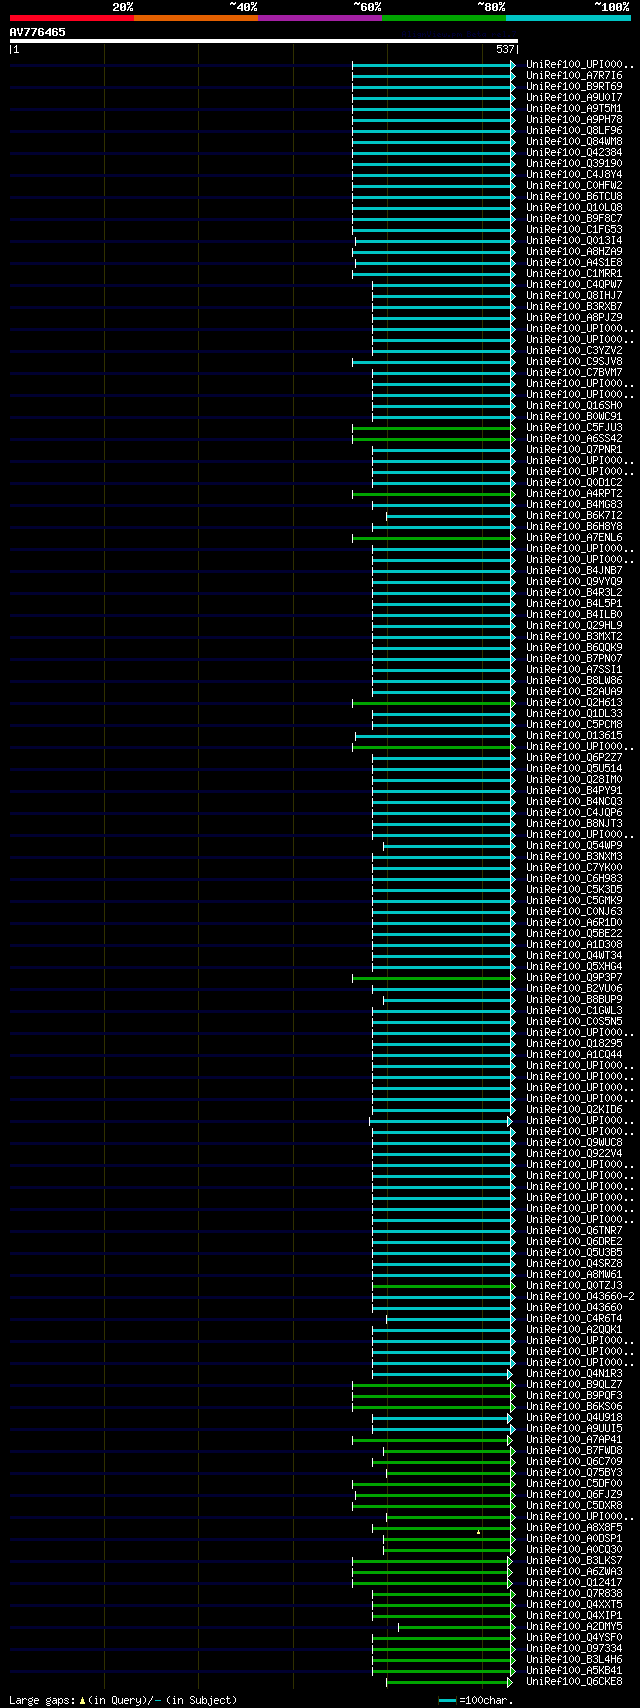
Task: Open hit UniRef100_A8PJZ9
Action: tap(574, 317)
